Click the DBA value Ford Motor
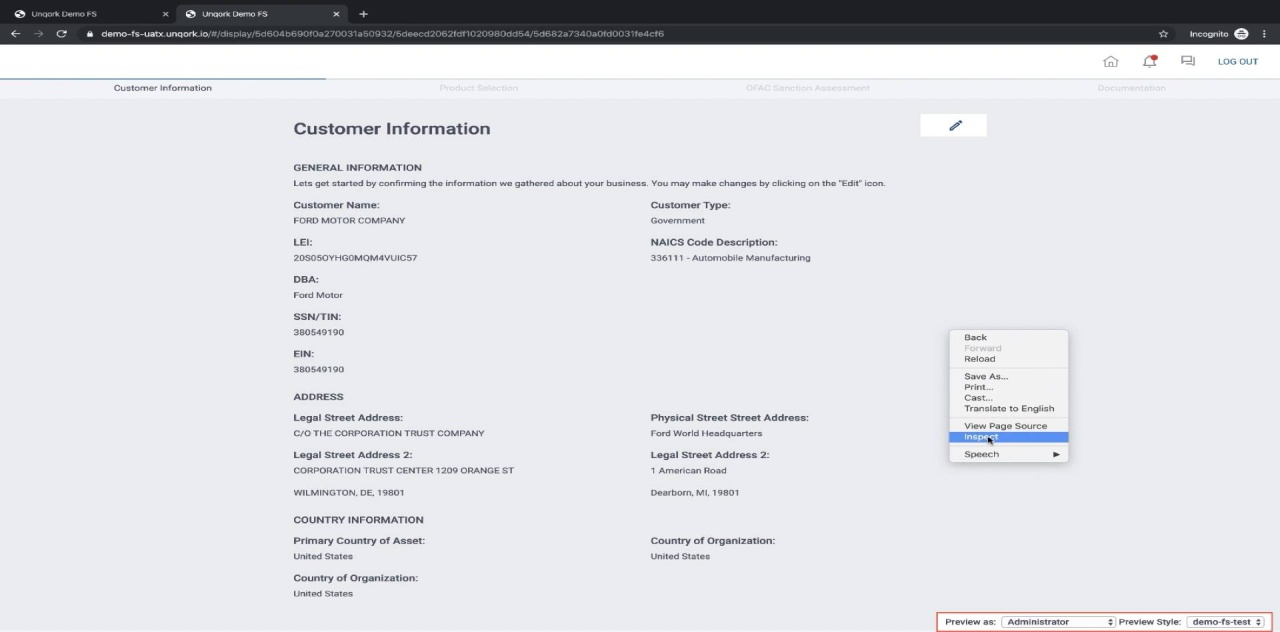Viewport: 1280px width, 632px height. point(318,295)
